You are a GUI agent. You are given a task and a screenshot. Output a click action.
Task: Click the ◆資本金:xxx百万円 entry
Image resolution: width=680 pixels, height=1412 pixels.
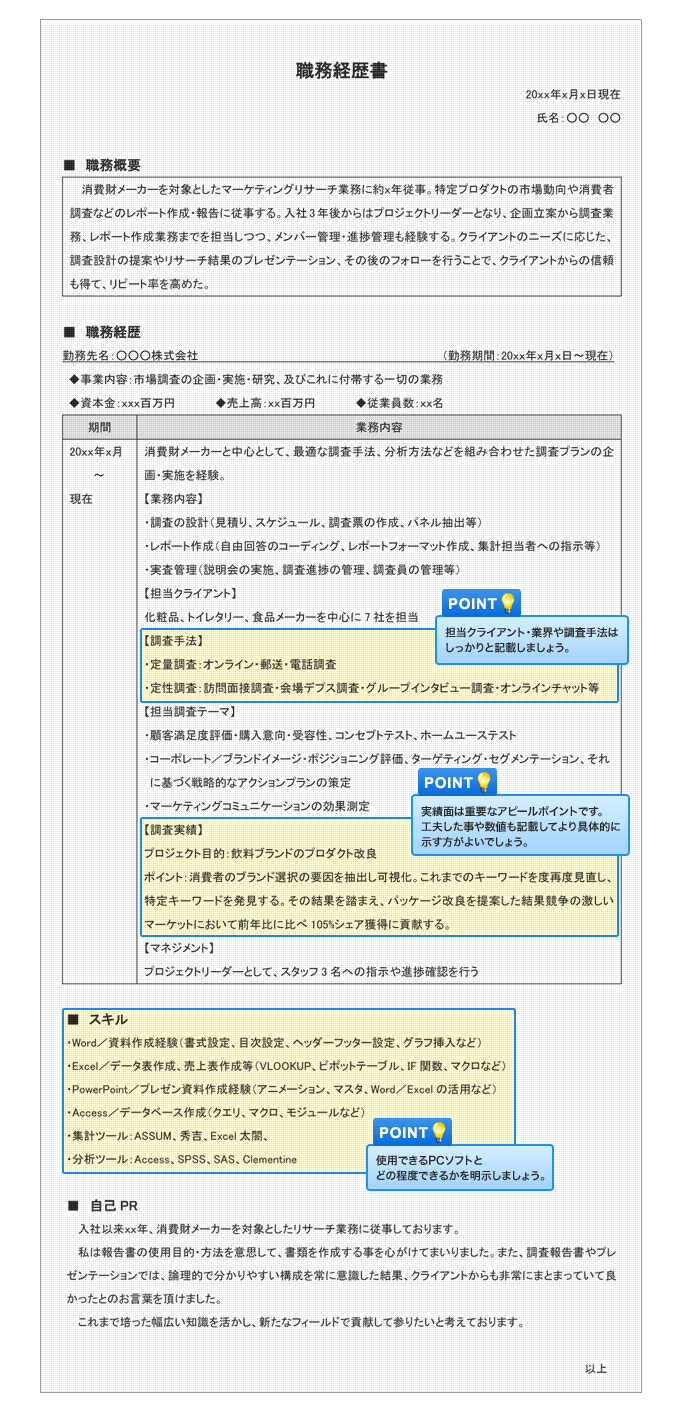tap(122, 403)
